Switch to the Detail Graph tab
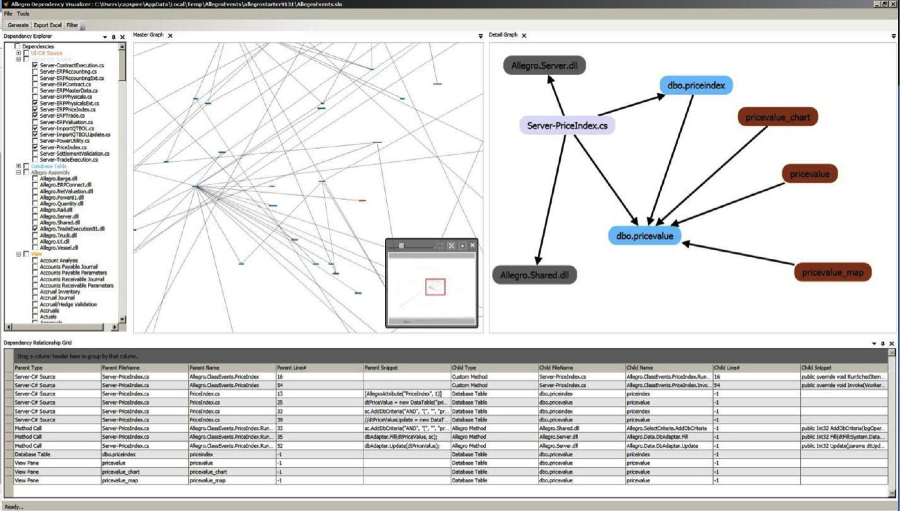 (x=503, y=35)
